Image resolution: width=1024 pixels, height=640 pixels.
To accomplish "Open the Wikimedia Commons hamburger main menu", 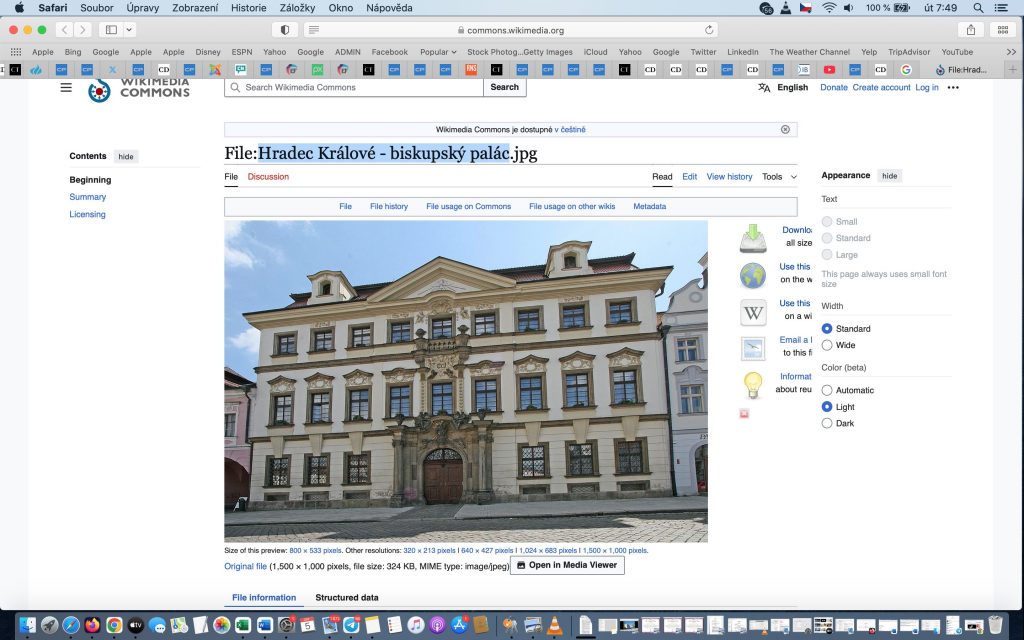I will [66, 88].
